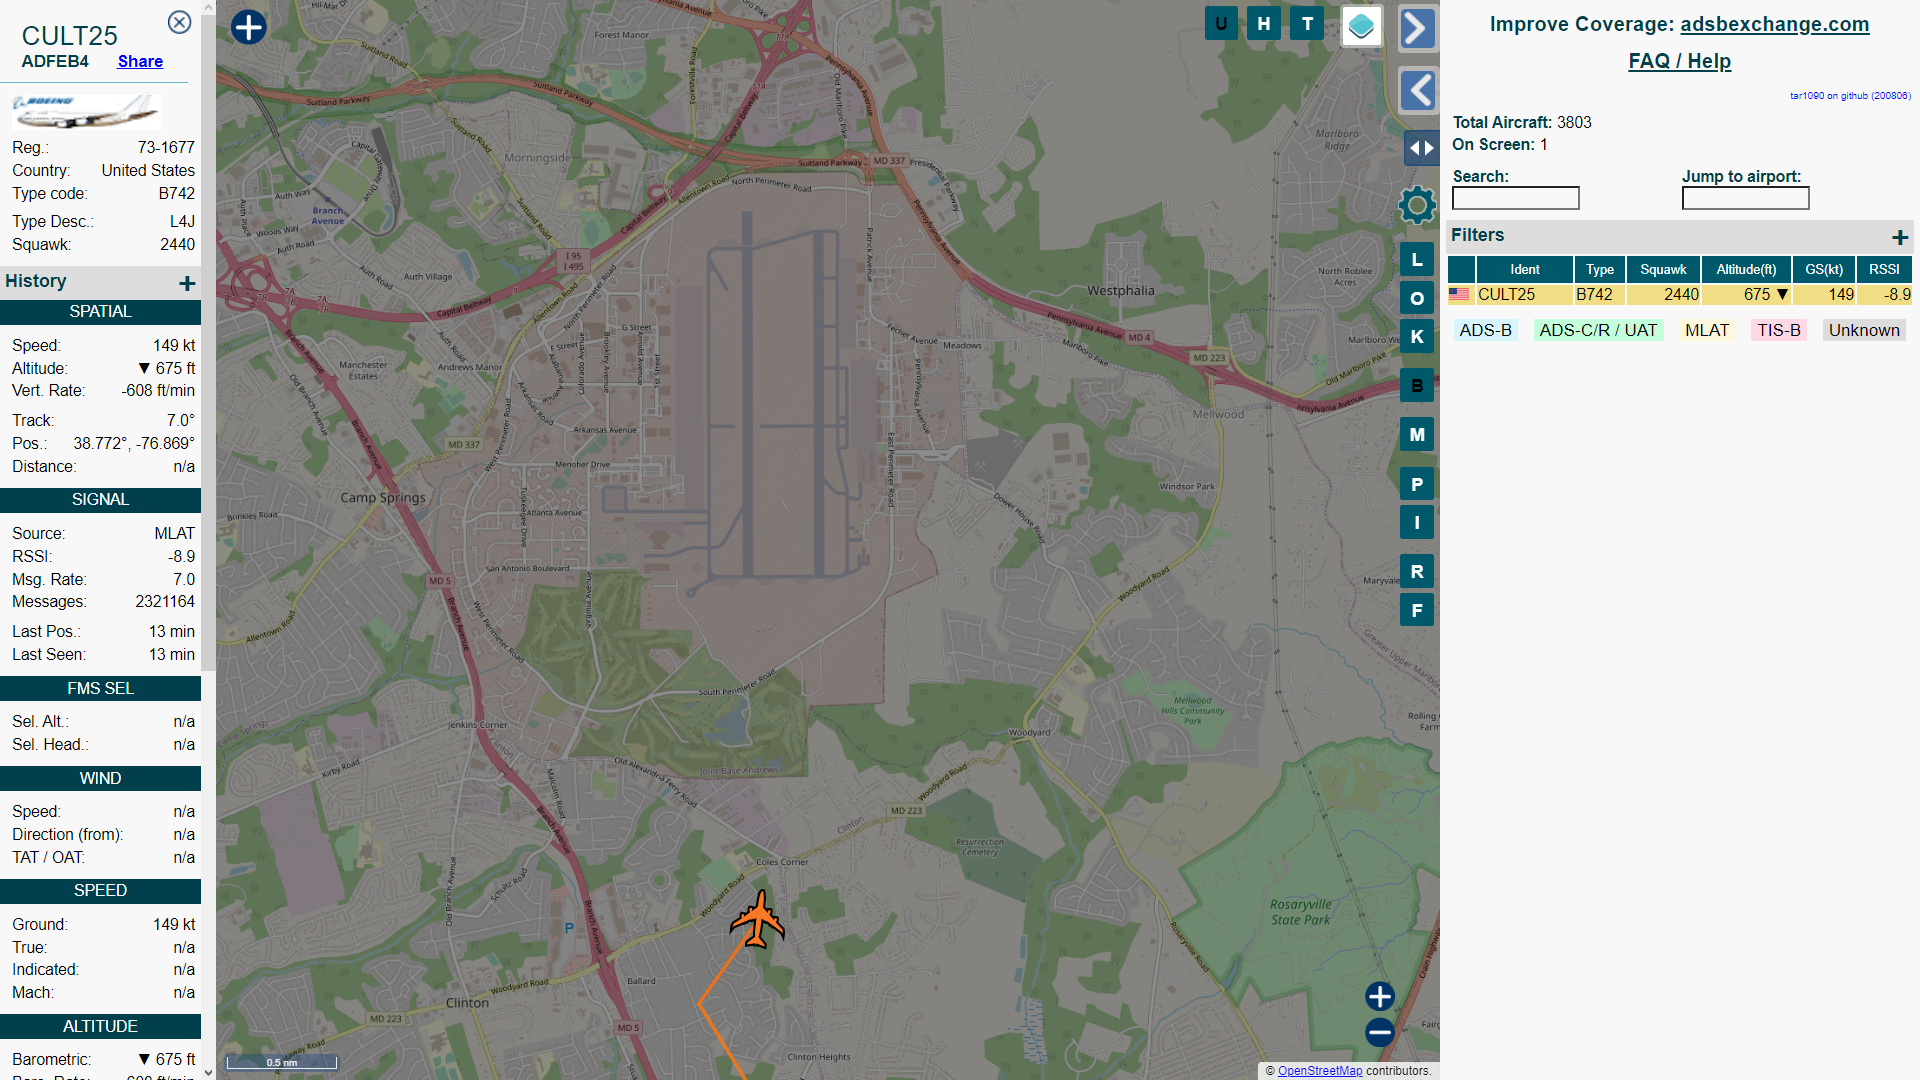Toggle the H button on the map

point(1264,24)
